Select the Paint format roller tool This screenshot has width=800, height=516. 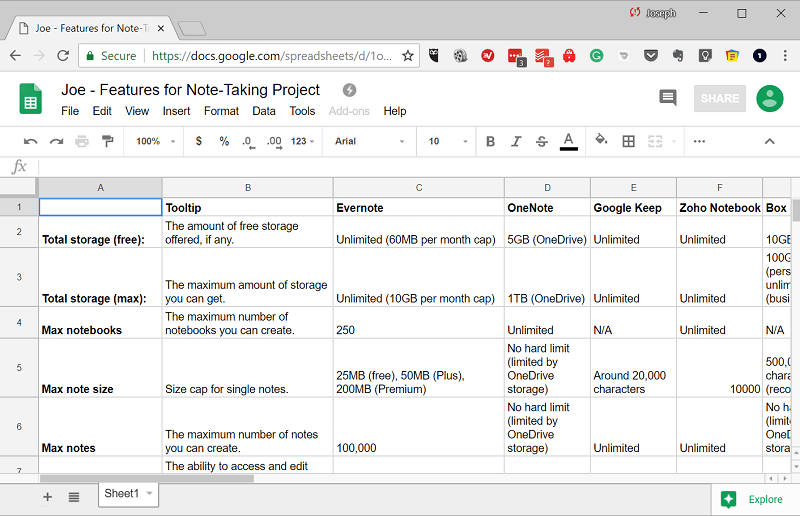click(107, 141)
